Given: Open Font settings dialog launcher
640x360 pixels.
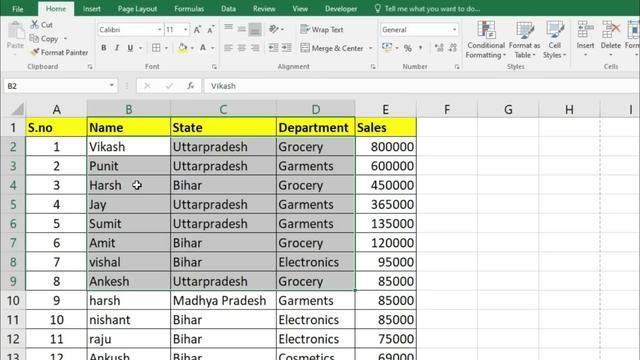Looking at the screenshot, I should (214, 67).
